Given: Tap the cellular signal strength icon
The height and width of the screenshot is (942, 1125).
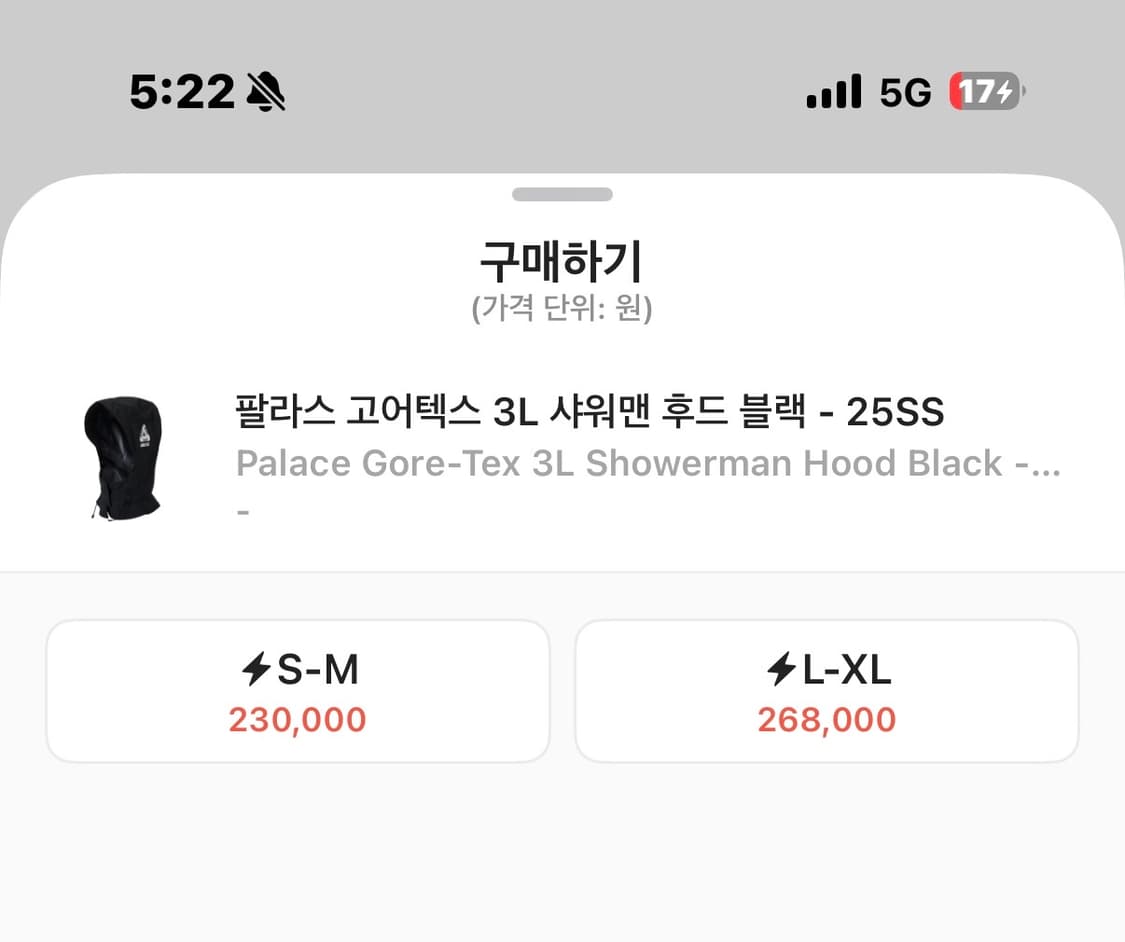Looking at the screenshot, I should (x=835, y=91).
